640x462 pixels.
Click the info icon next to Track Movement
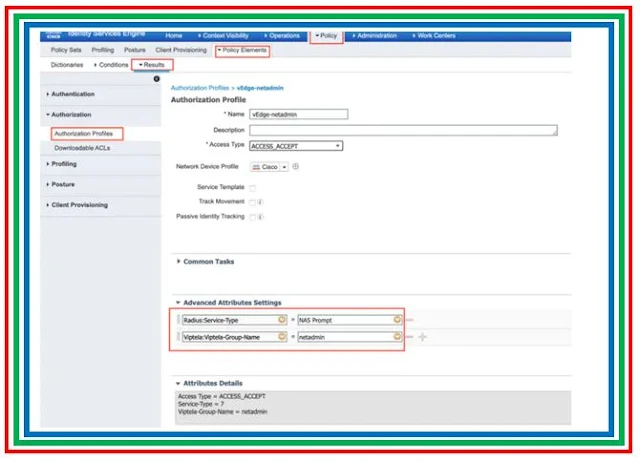pyautogui.click(x=260, y=202)
